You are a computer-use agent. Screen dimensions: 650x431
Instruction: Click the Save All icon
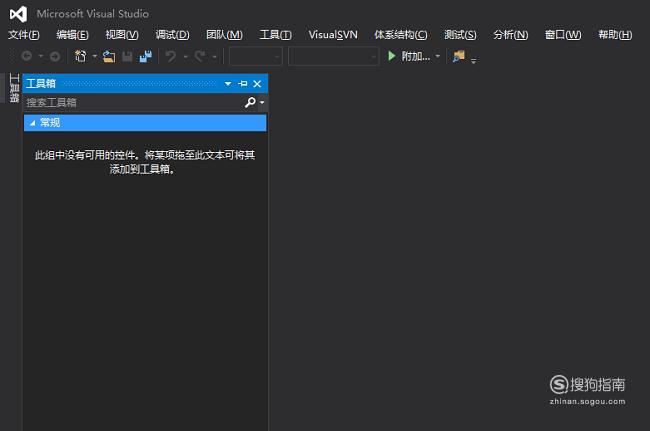coord(146,56)
